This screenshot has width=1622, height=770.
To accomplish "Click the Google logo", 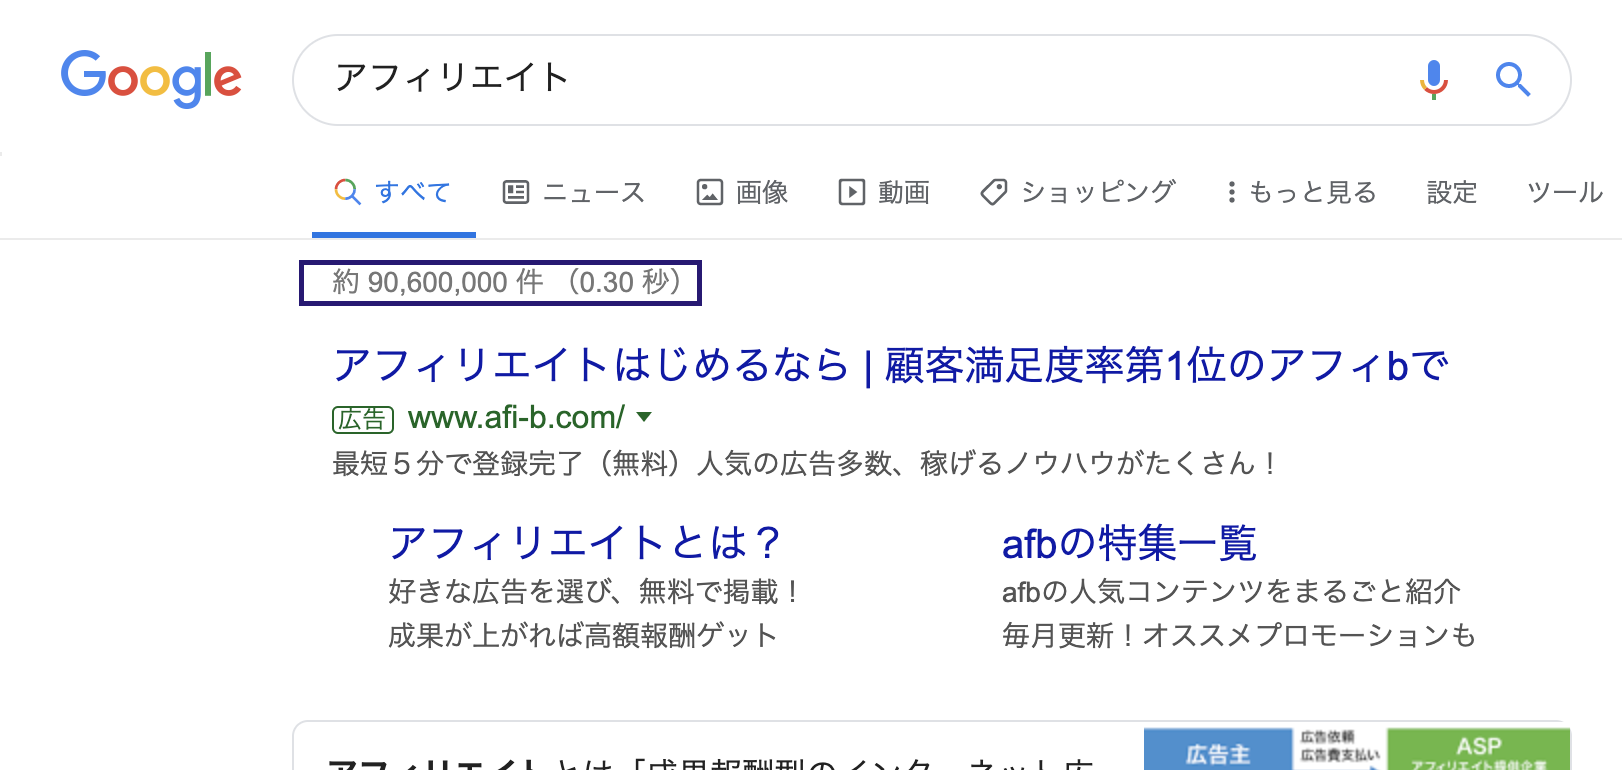I will point(151,78).
